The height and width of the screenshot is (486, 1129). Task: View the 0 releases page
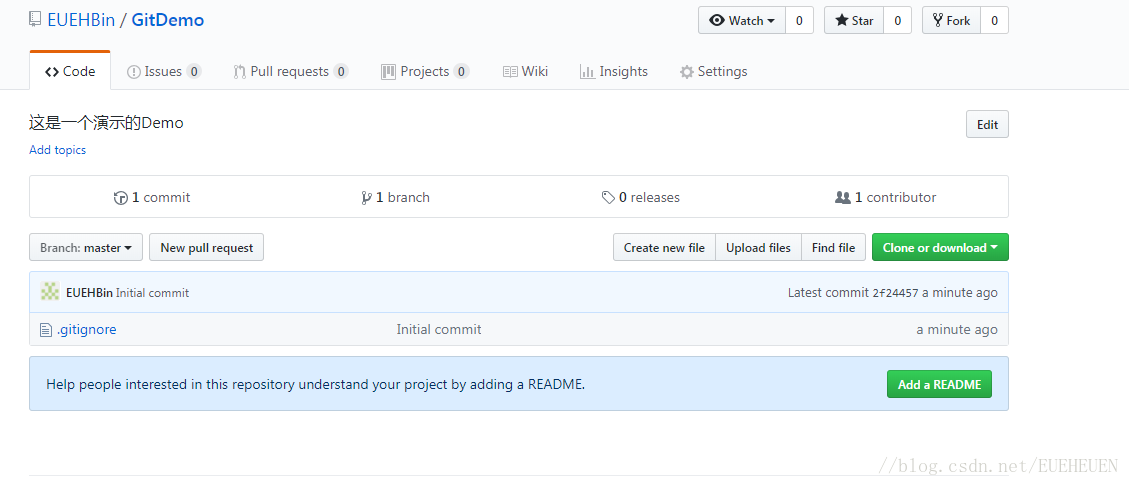(x=641, y=197)
